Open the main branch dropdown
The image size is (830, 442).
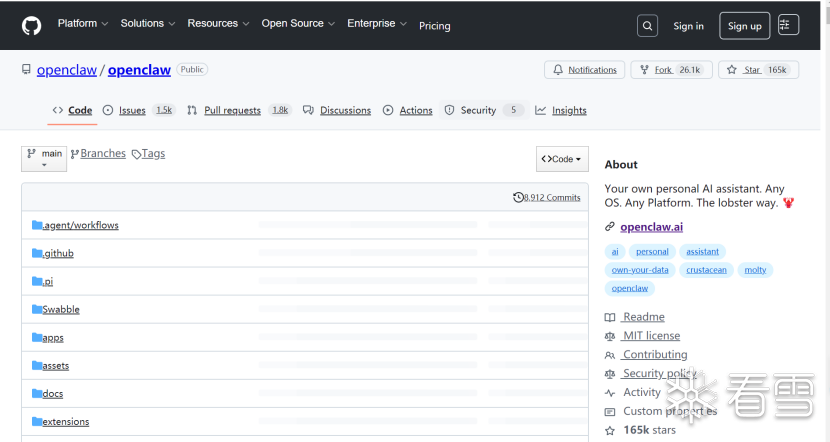(44, 158)
